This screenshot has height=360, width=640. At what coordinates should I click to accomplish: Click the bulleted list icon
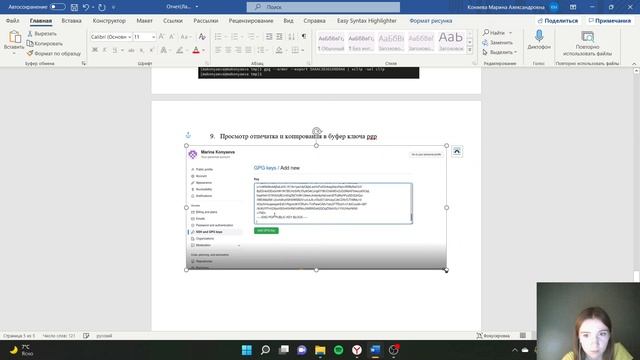point(218,37)
